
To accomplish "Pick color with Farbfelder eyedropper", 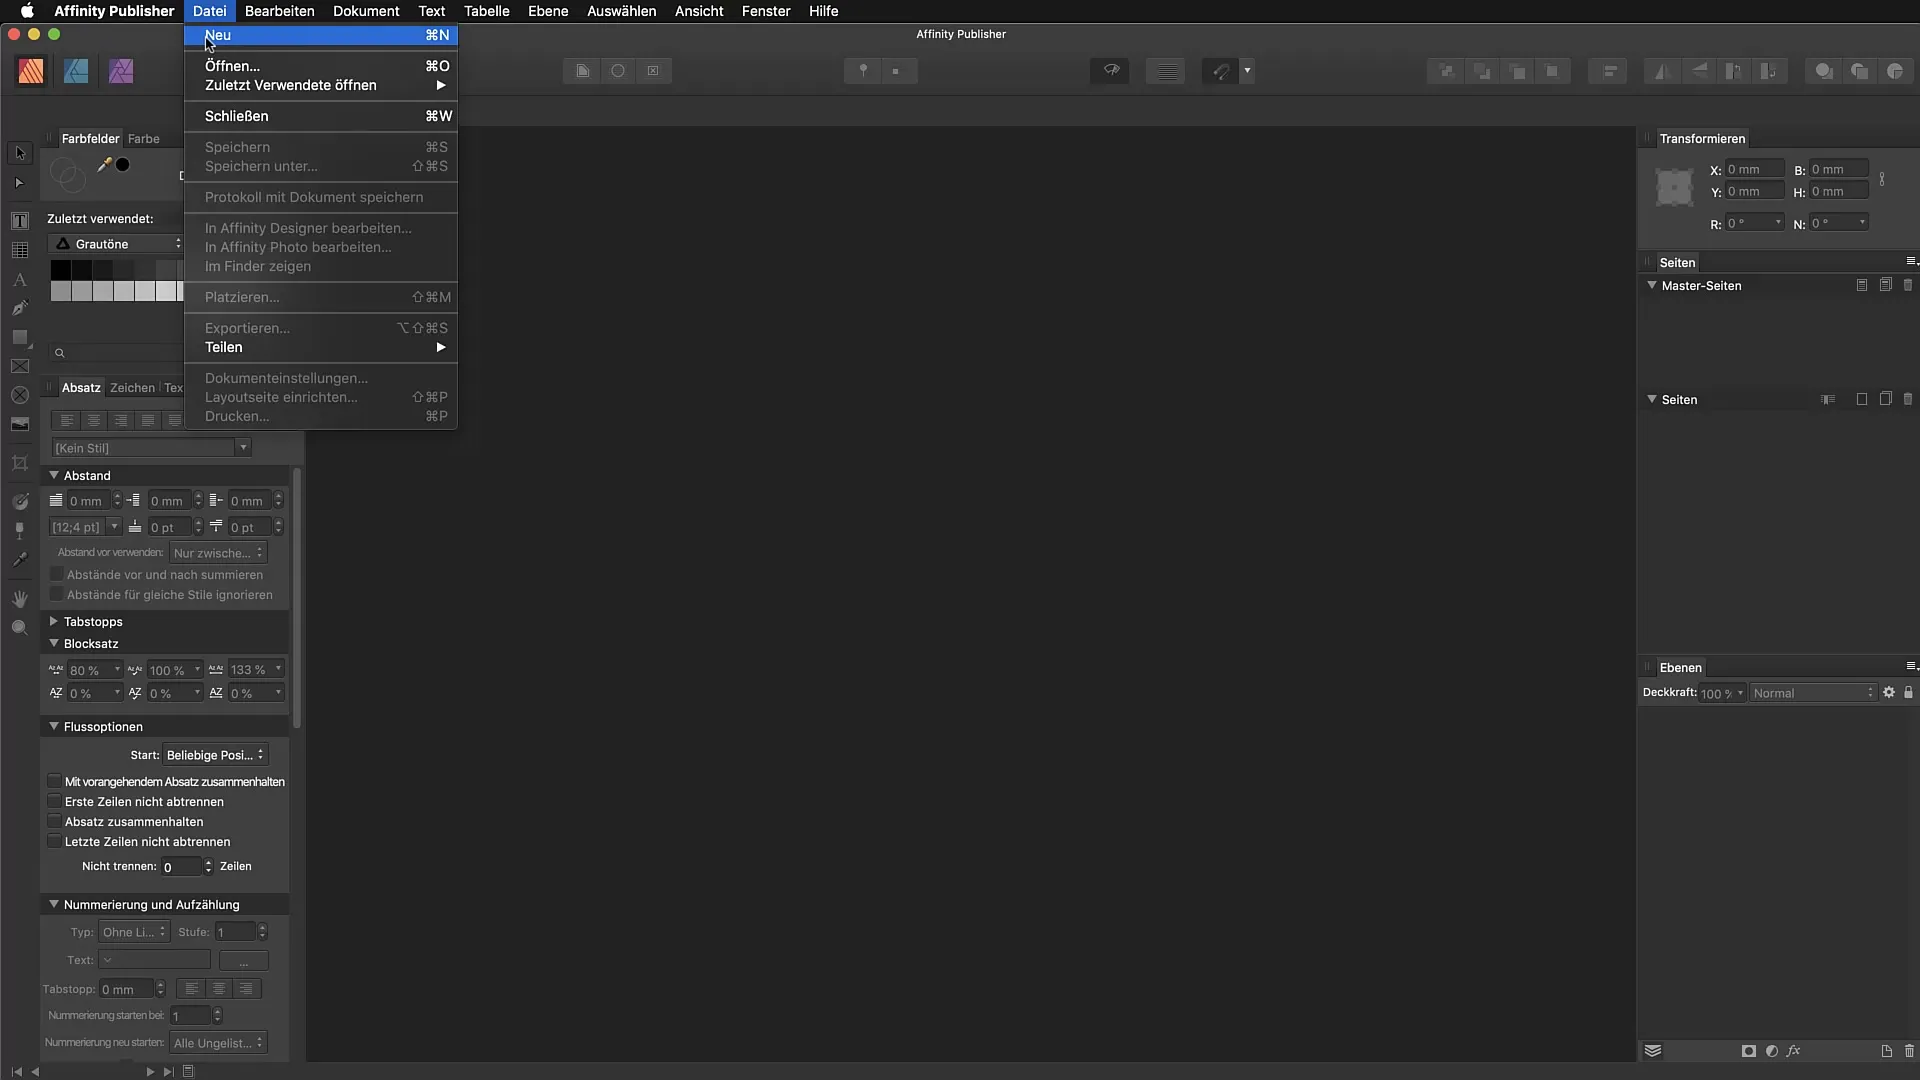I will tap(104, 165).
